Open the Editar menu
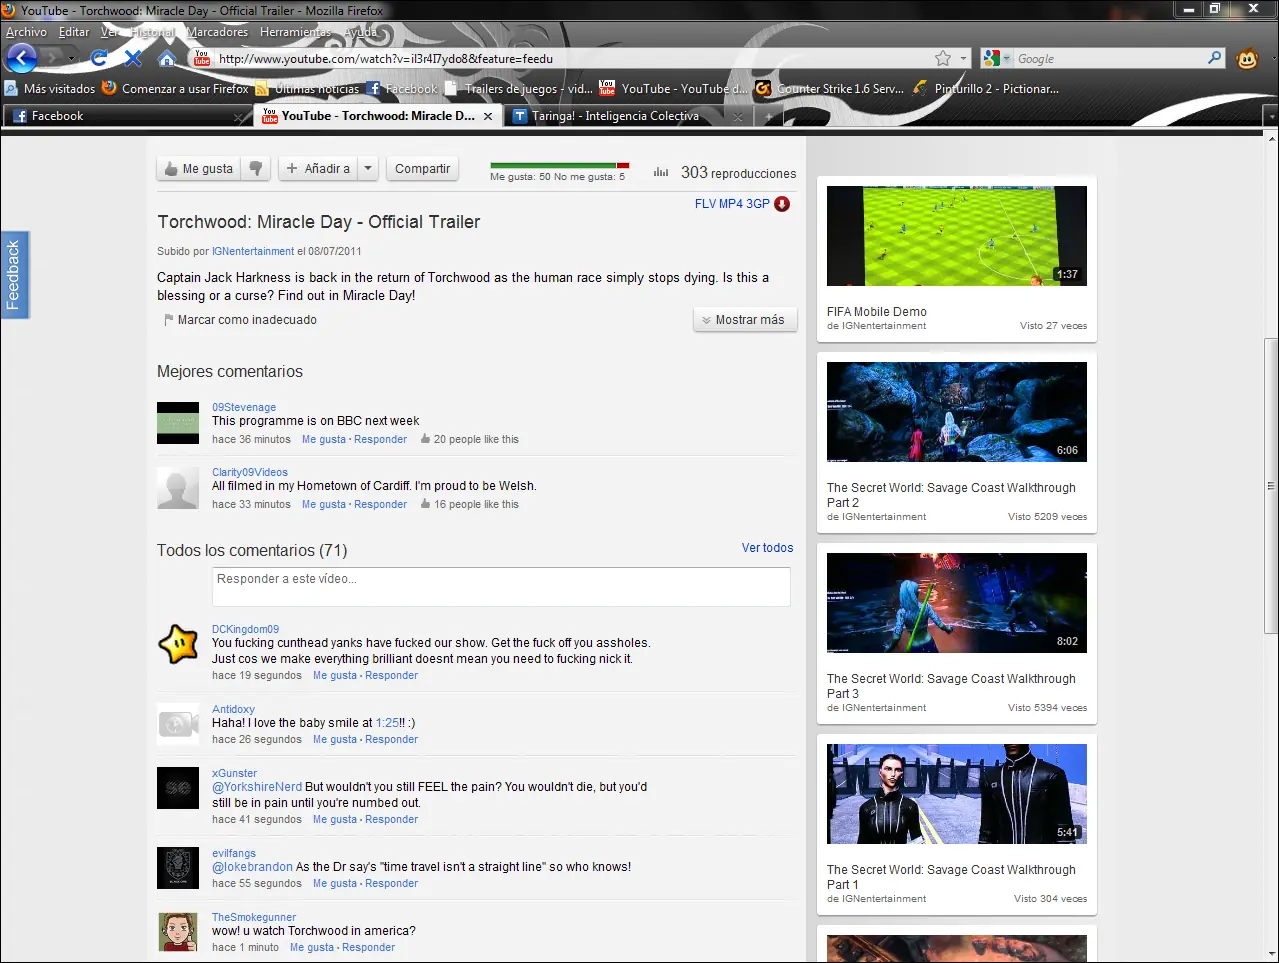Image resolution: width=1279 pixels, height=963 pixels. coord(74,32)
